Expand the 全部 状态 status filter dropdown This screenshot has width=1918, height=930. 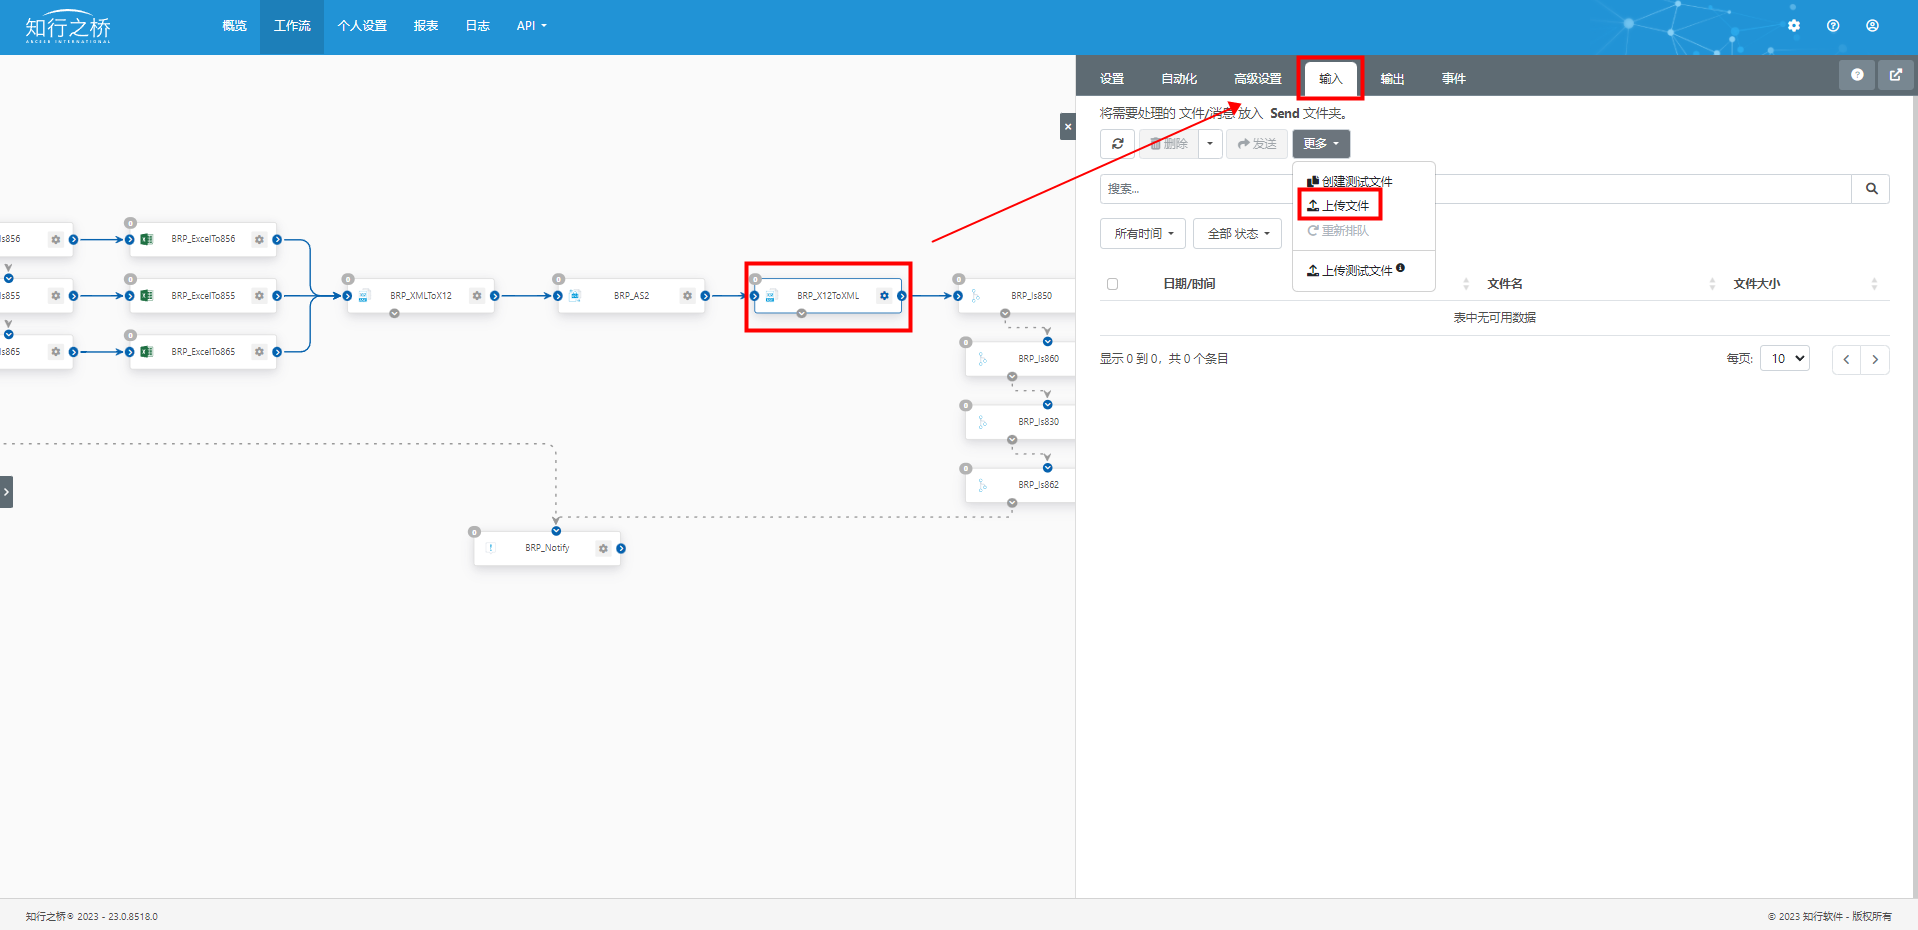pyautogui.click(x=1237, y=234)
